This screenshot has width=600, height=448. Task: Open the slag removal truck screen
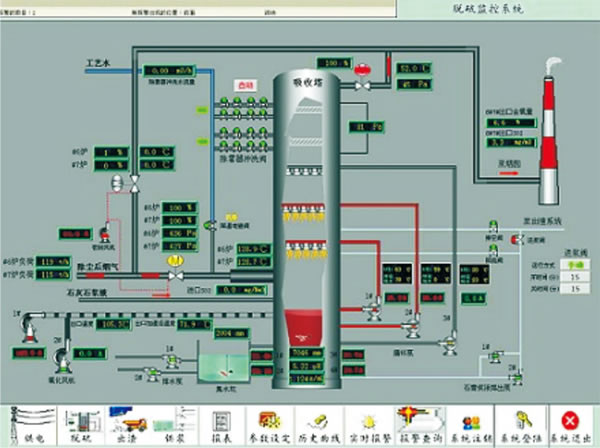[127, 425]
